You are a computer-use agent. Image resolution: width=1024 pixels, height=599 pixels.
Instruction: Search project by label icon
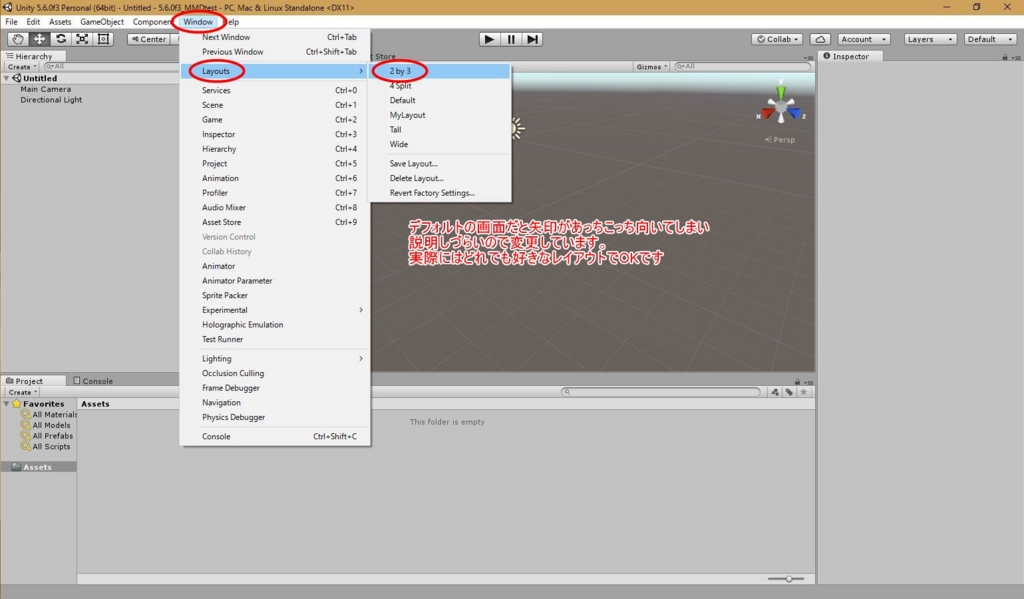pos(789,392)
